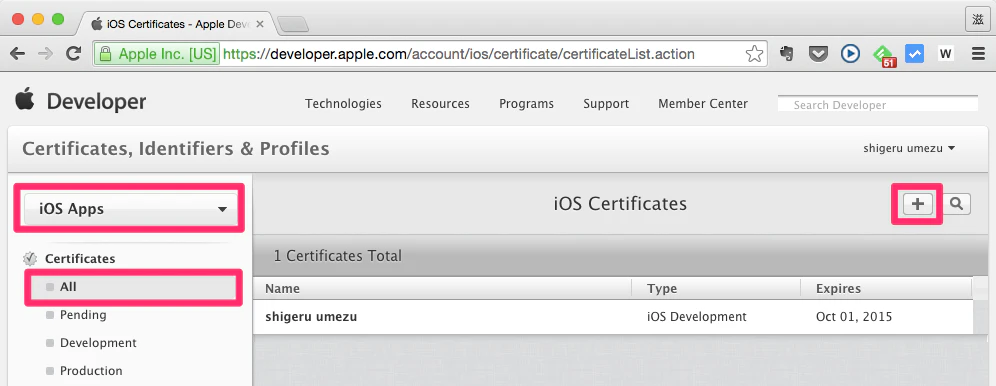Click the Certificates, Identifiers & Profiles heading
Image resolution: width=996 pixels, height=386 pixels.
click(x=175, y=149)
